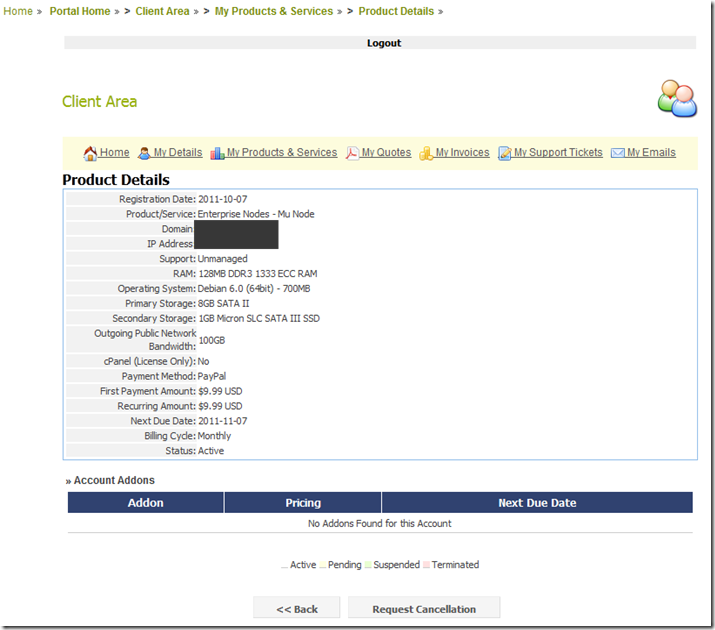Click Home in the breadcrumb trail
The width and height of the screenshot is (715, 630).
(18, 11)
